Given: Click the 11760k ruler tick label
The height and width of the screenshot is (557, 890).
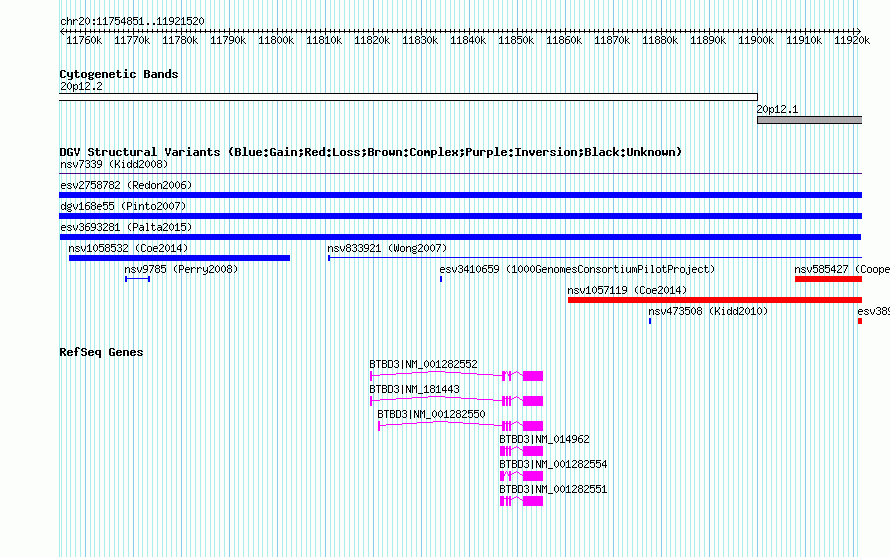Looking at the screenshot, I should (x=84, y=40).
